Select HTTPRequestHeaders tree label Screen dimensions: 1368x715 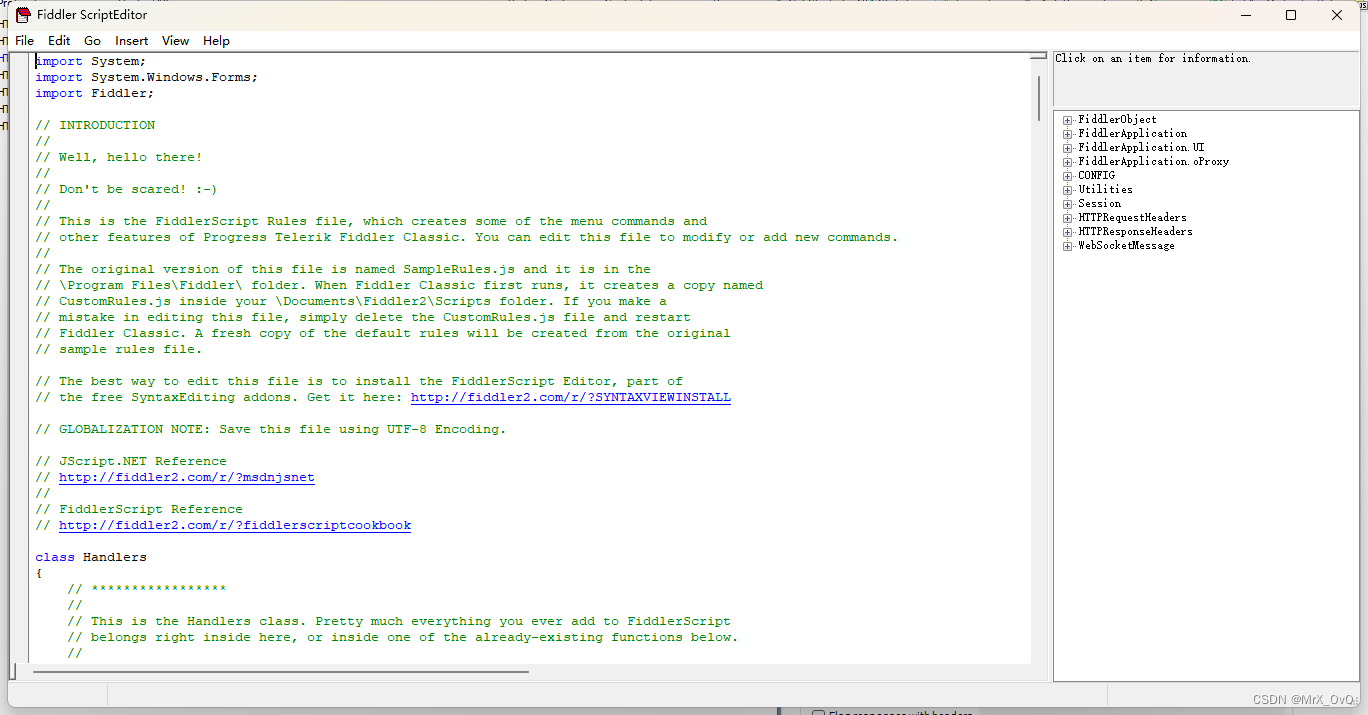pyautogui.click(x=1133, y=218)
